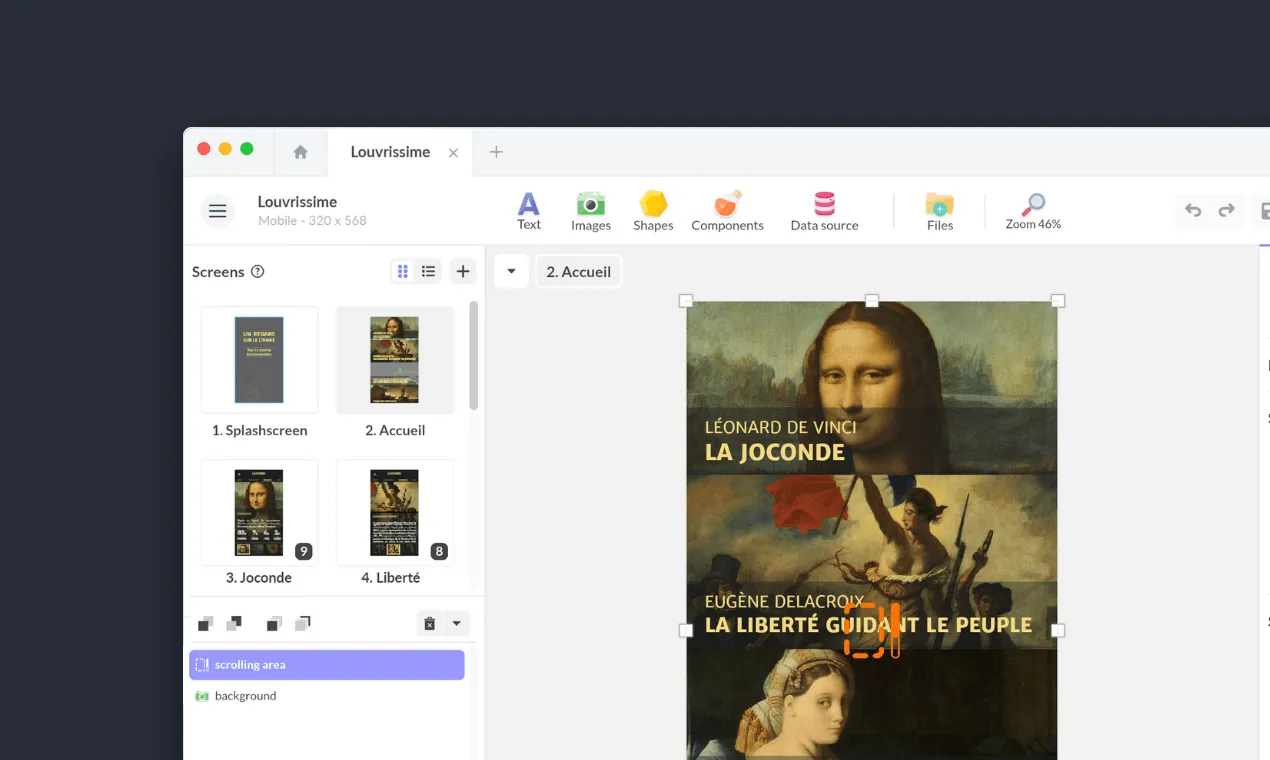1270x760 pixels.
Task: Delete the selected layer with the trash icon
Action: tap(429, 624)
